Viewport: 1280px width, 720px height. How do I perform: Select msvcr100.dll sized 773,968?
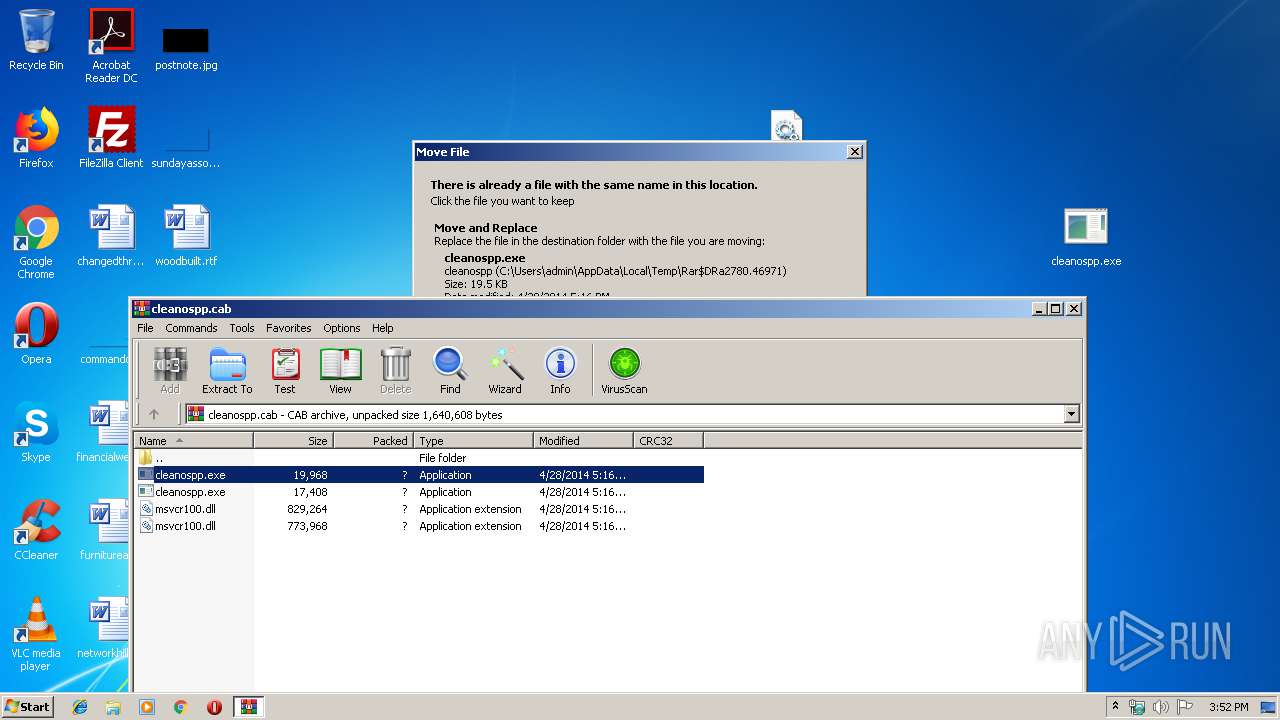(x=419, y=526)
